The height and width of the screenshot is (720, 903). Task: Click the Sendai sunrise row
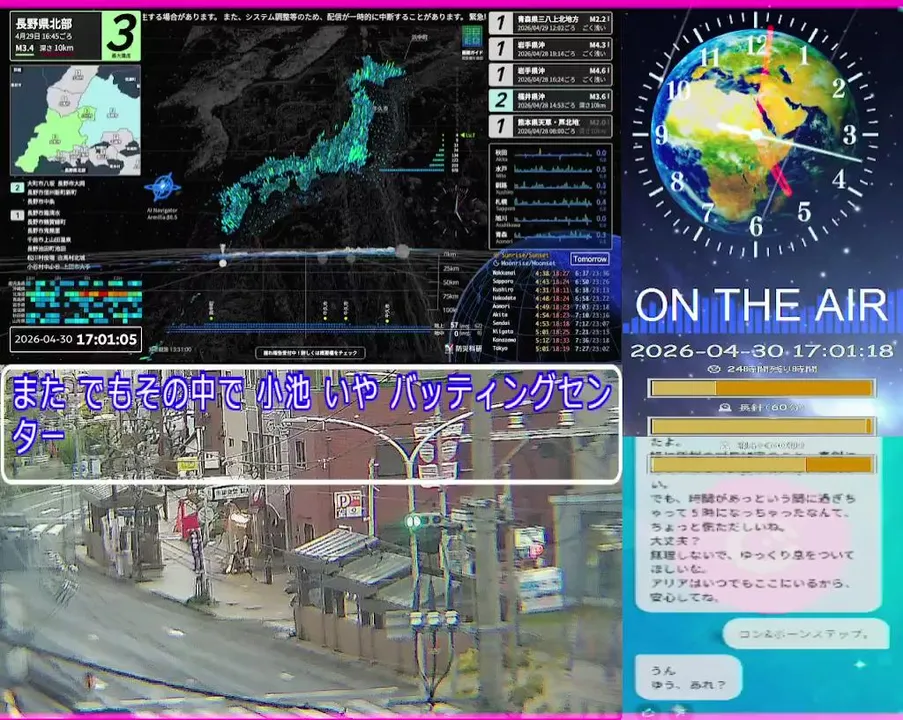[551, 324]
